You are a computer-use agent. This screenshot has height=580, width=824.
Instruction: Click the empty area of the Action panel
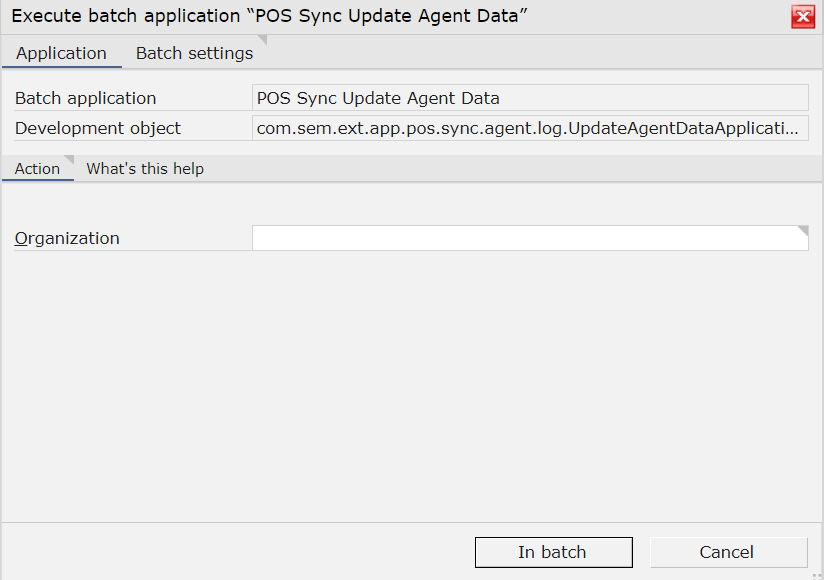(x=412, y=384)
